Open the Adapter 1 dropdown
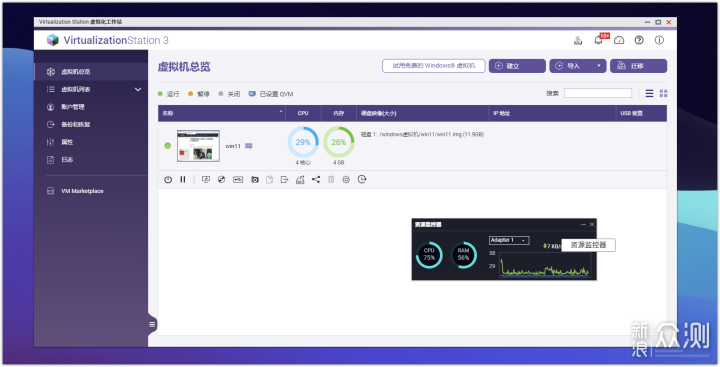 click(x=509, y=240)
